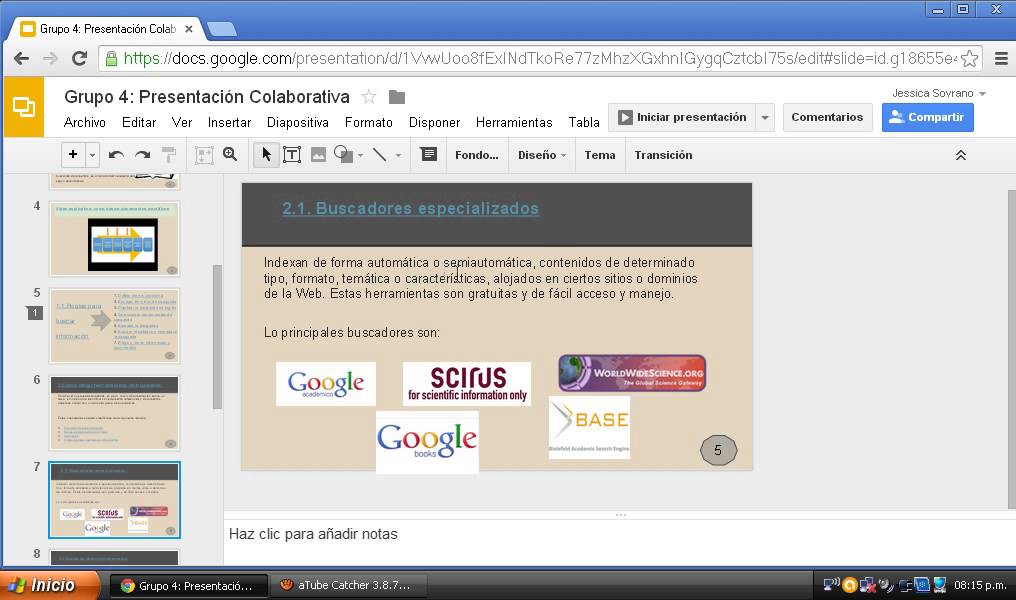Click the taskbar clock 08:15 p.m.
The width and height of the screenshot is (1016, 600).
click(x=980, y=585)
